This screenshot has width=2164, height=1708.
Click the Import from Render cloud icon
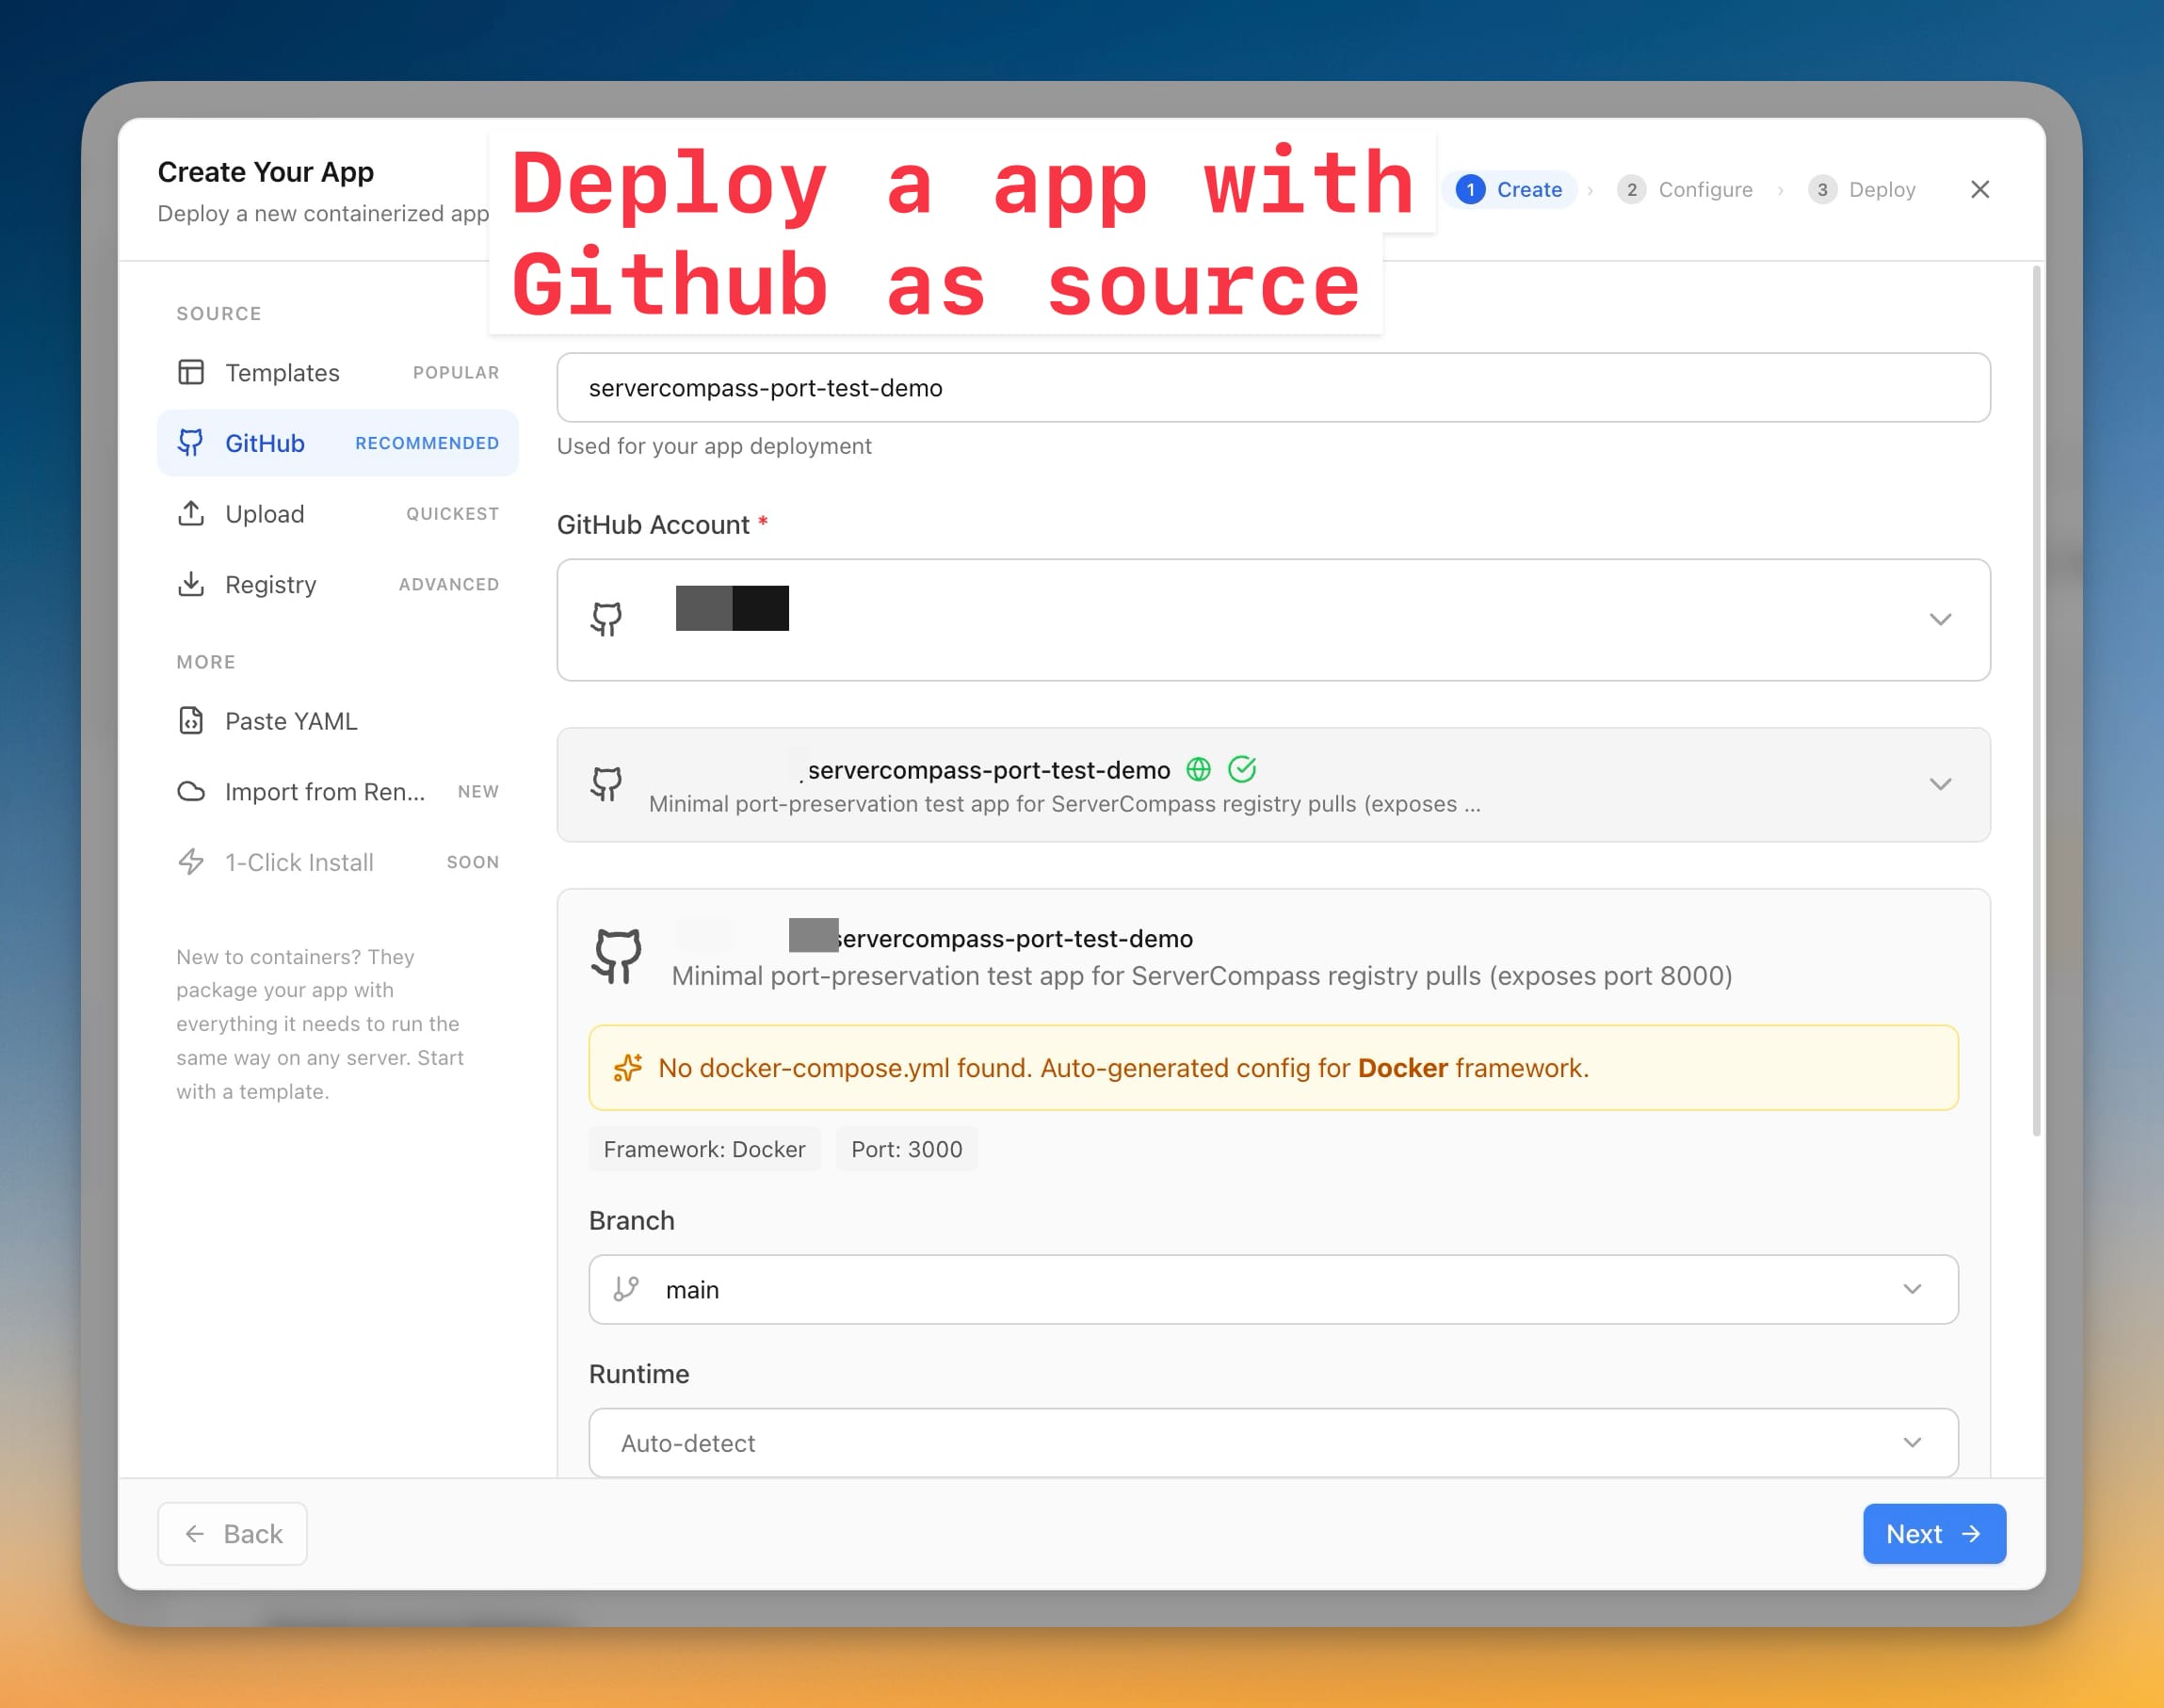click(x=191, y=791)
